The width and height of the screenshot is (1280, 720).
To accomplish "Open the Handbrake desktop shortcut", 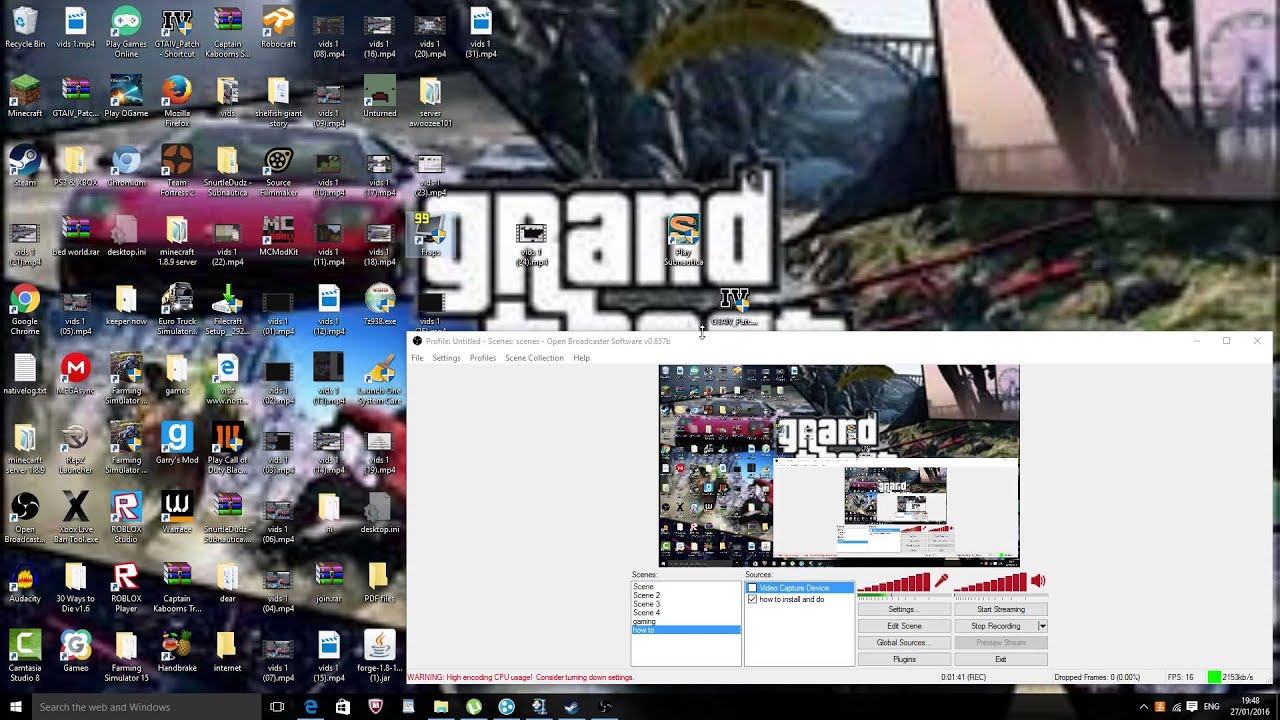I will click(177, 651).
